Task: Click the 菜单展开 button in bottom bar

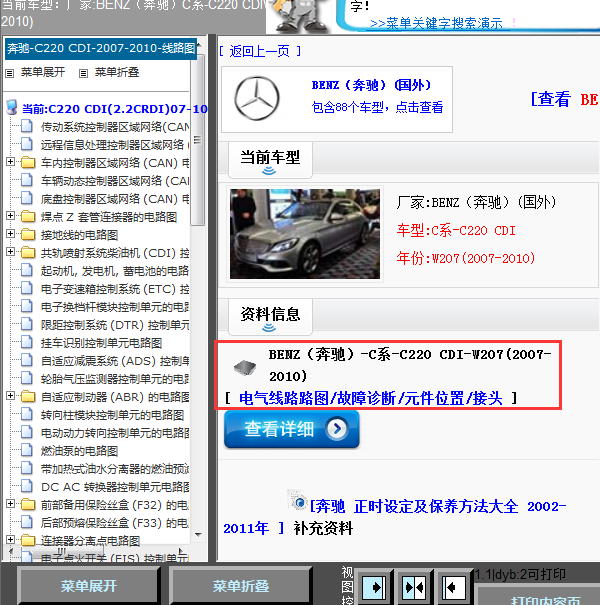Action: pyautogui.click(x=88, y=586)
